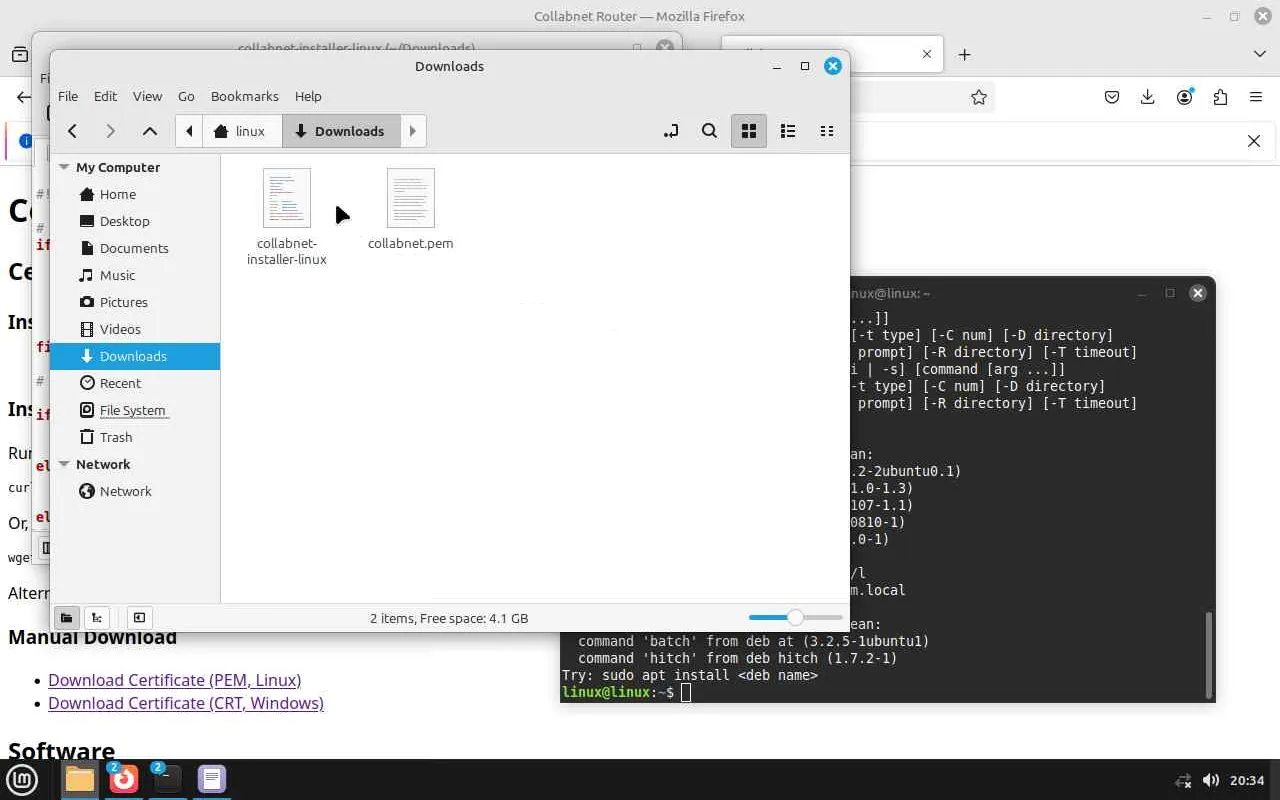The width and height of the screenshot is (1280, 800).
Task: Dismiss the Firefox notification bar
Action: pyautogui.click(x=1254, y=141)
